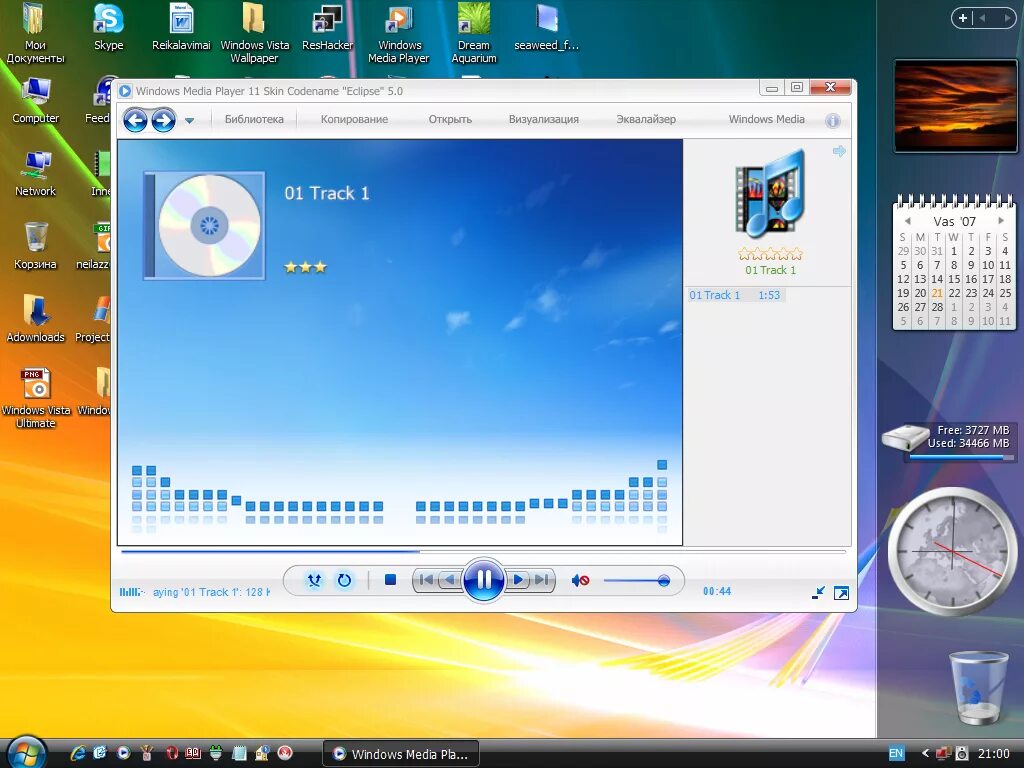Select the Computer desktop icon
This screenshot has height=768, width=1024.
coord(35,101)
